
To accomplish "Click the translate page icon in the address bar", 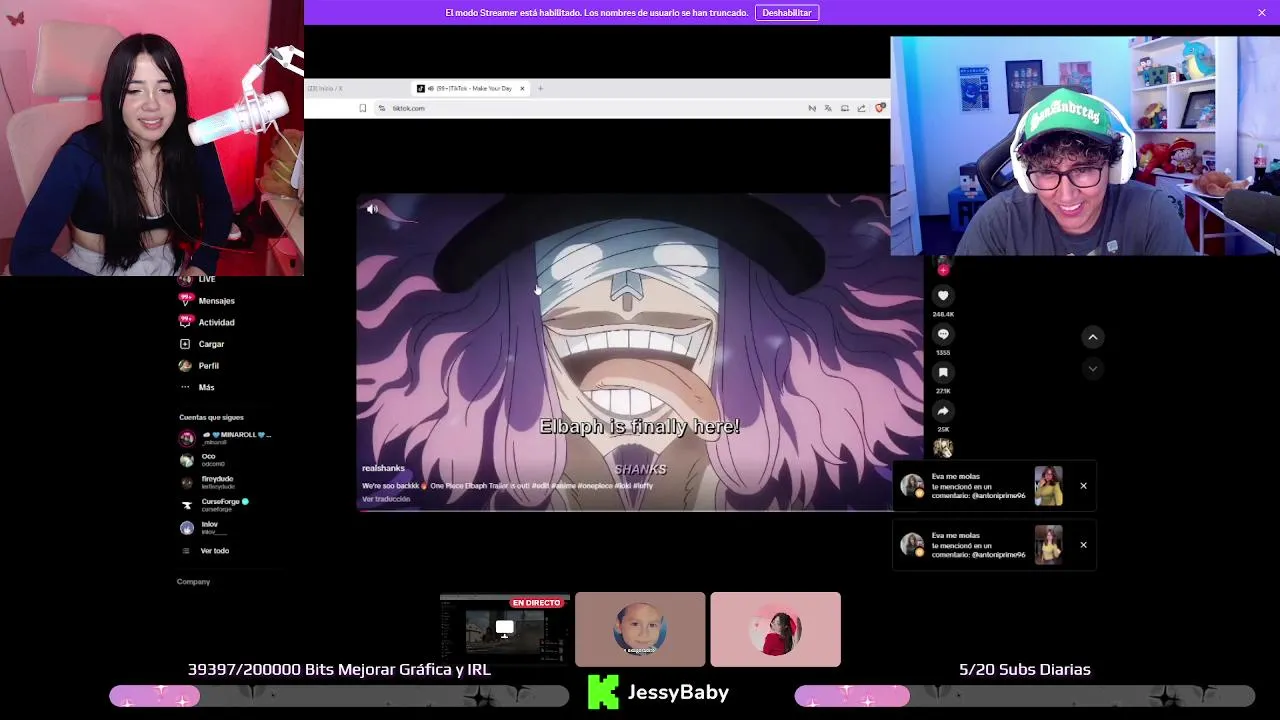I will point(828,108).
